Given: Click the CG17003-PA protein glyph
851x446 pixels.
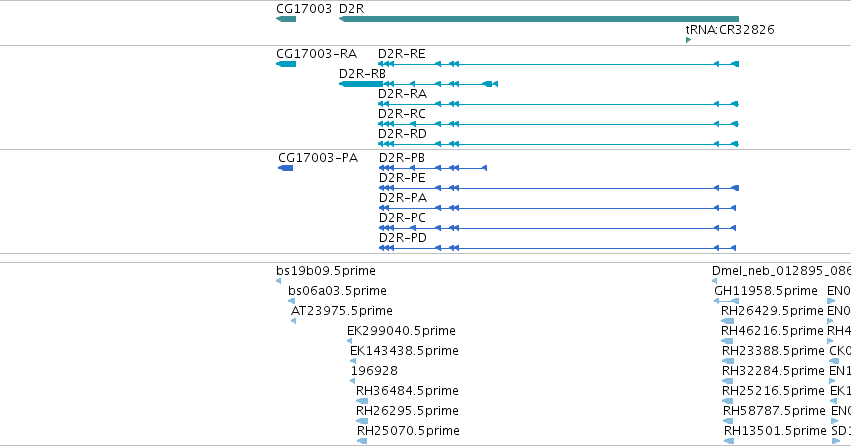Looking at the screenshot, I should click(285, 168).
